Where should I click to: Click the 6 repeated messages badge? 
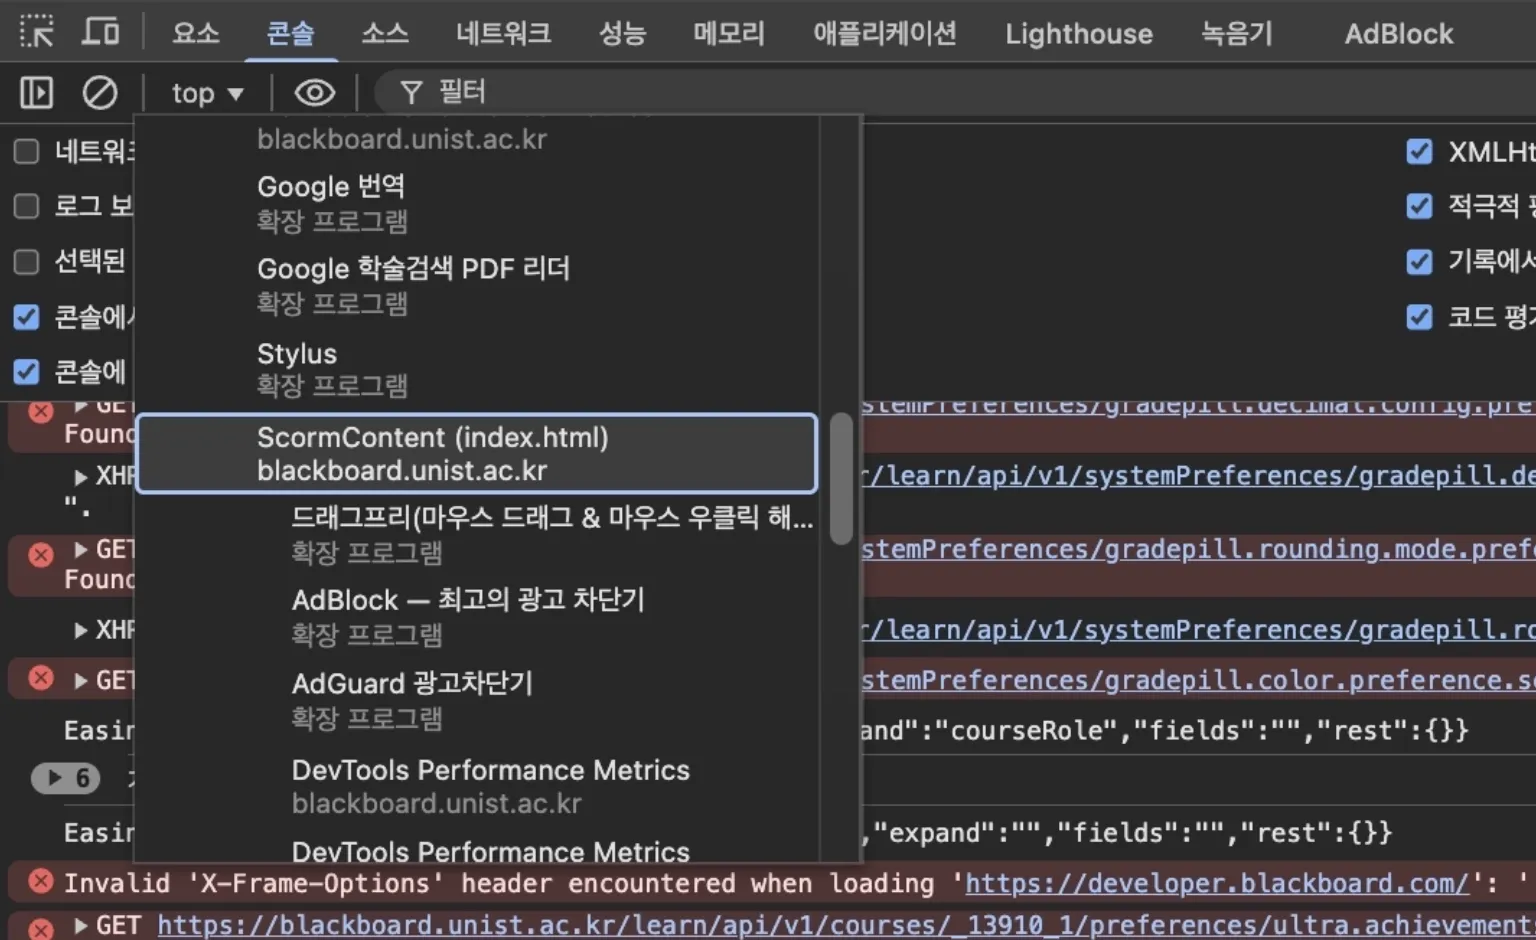tap(66, 778)
